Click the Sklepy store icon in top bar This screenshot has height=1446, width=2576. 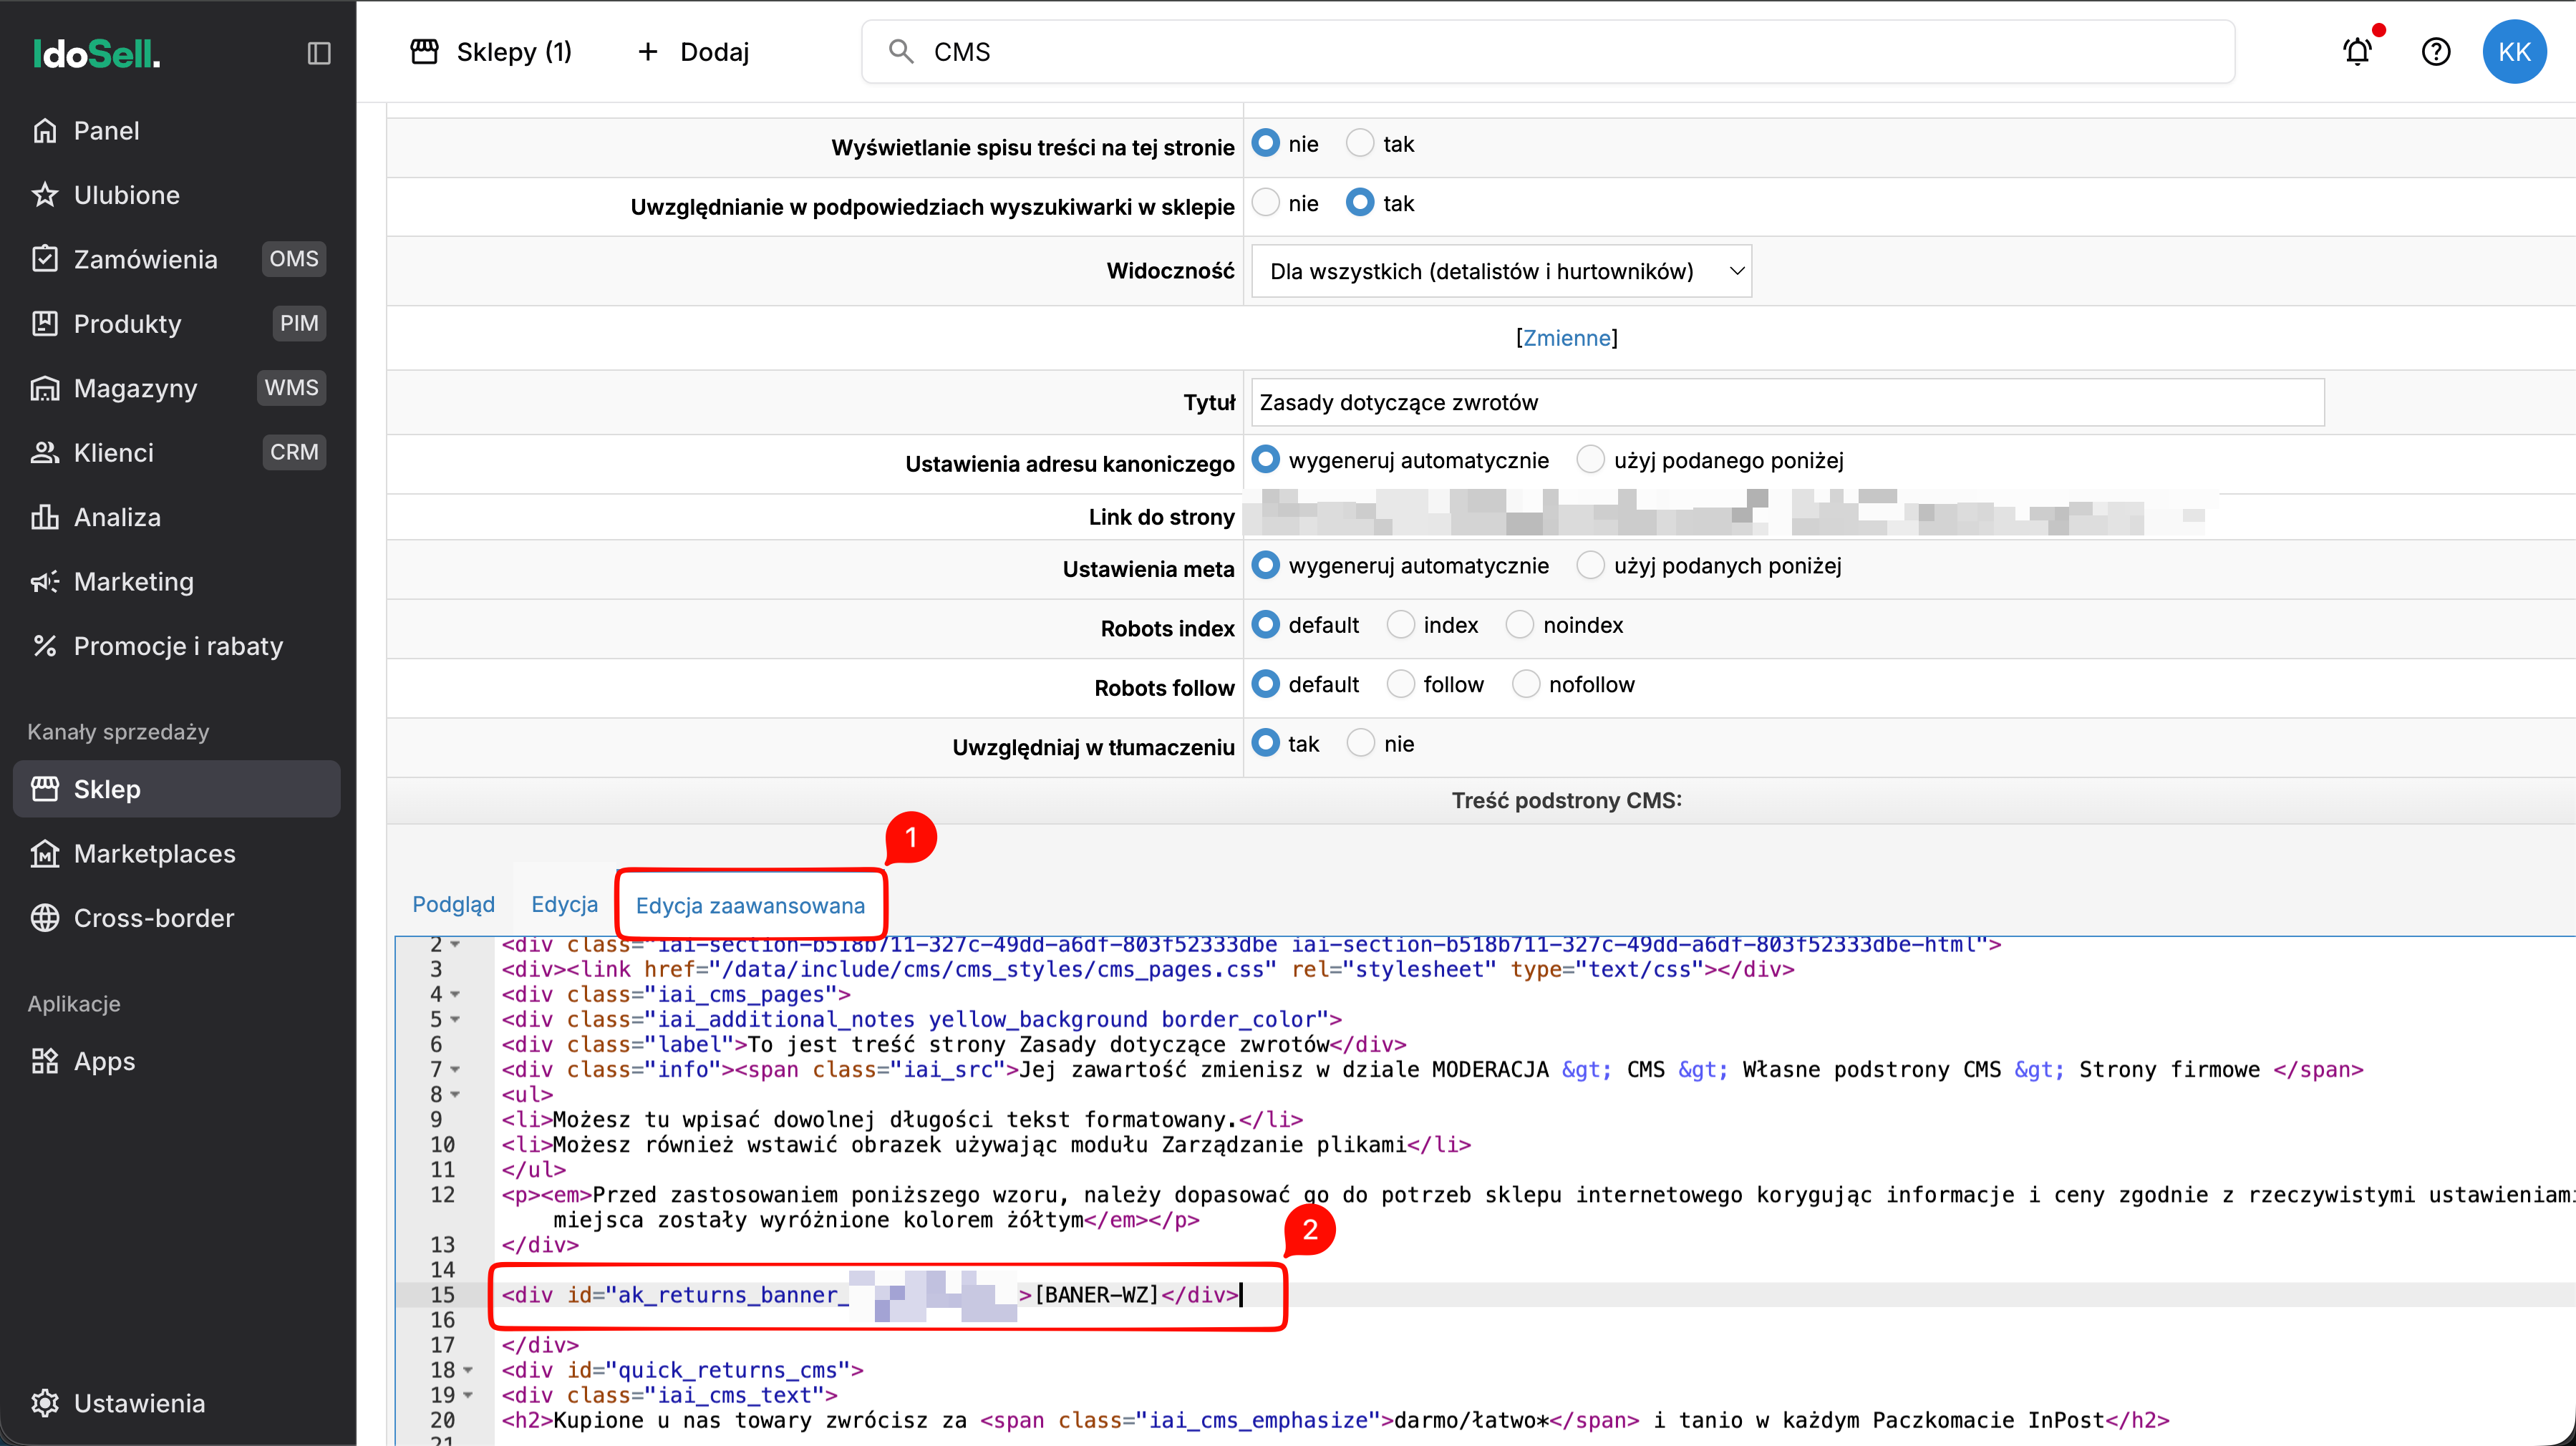(x=425, y=51)
